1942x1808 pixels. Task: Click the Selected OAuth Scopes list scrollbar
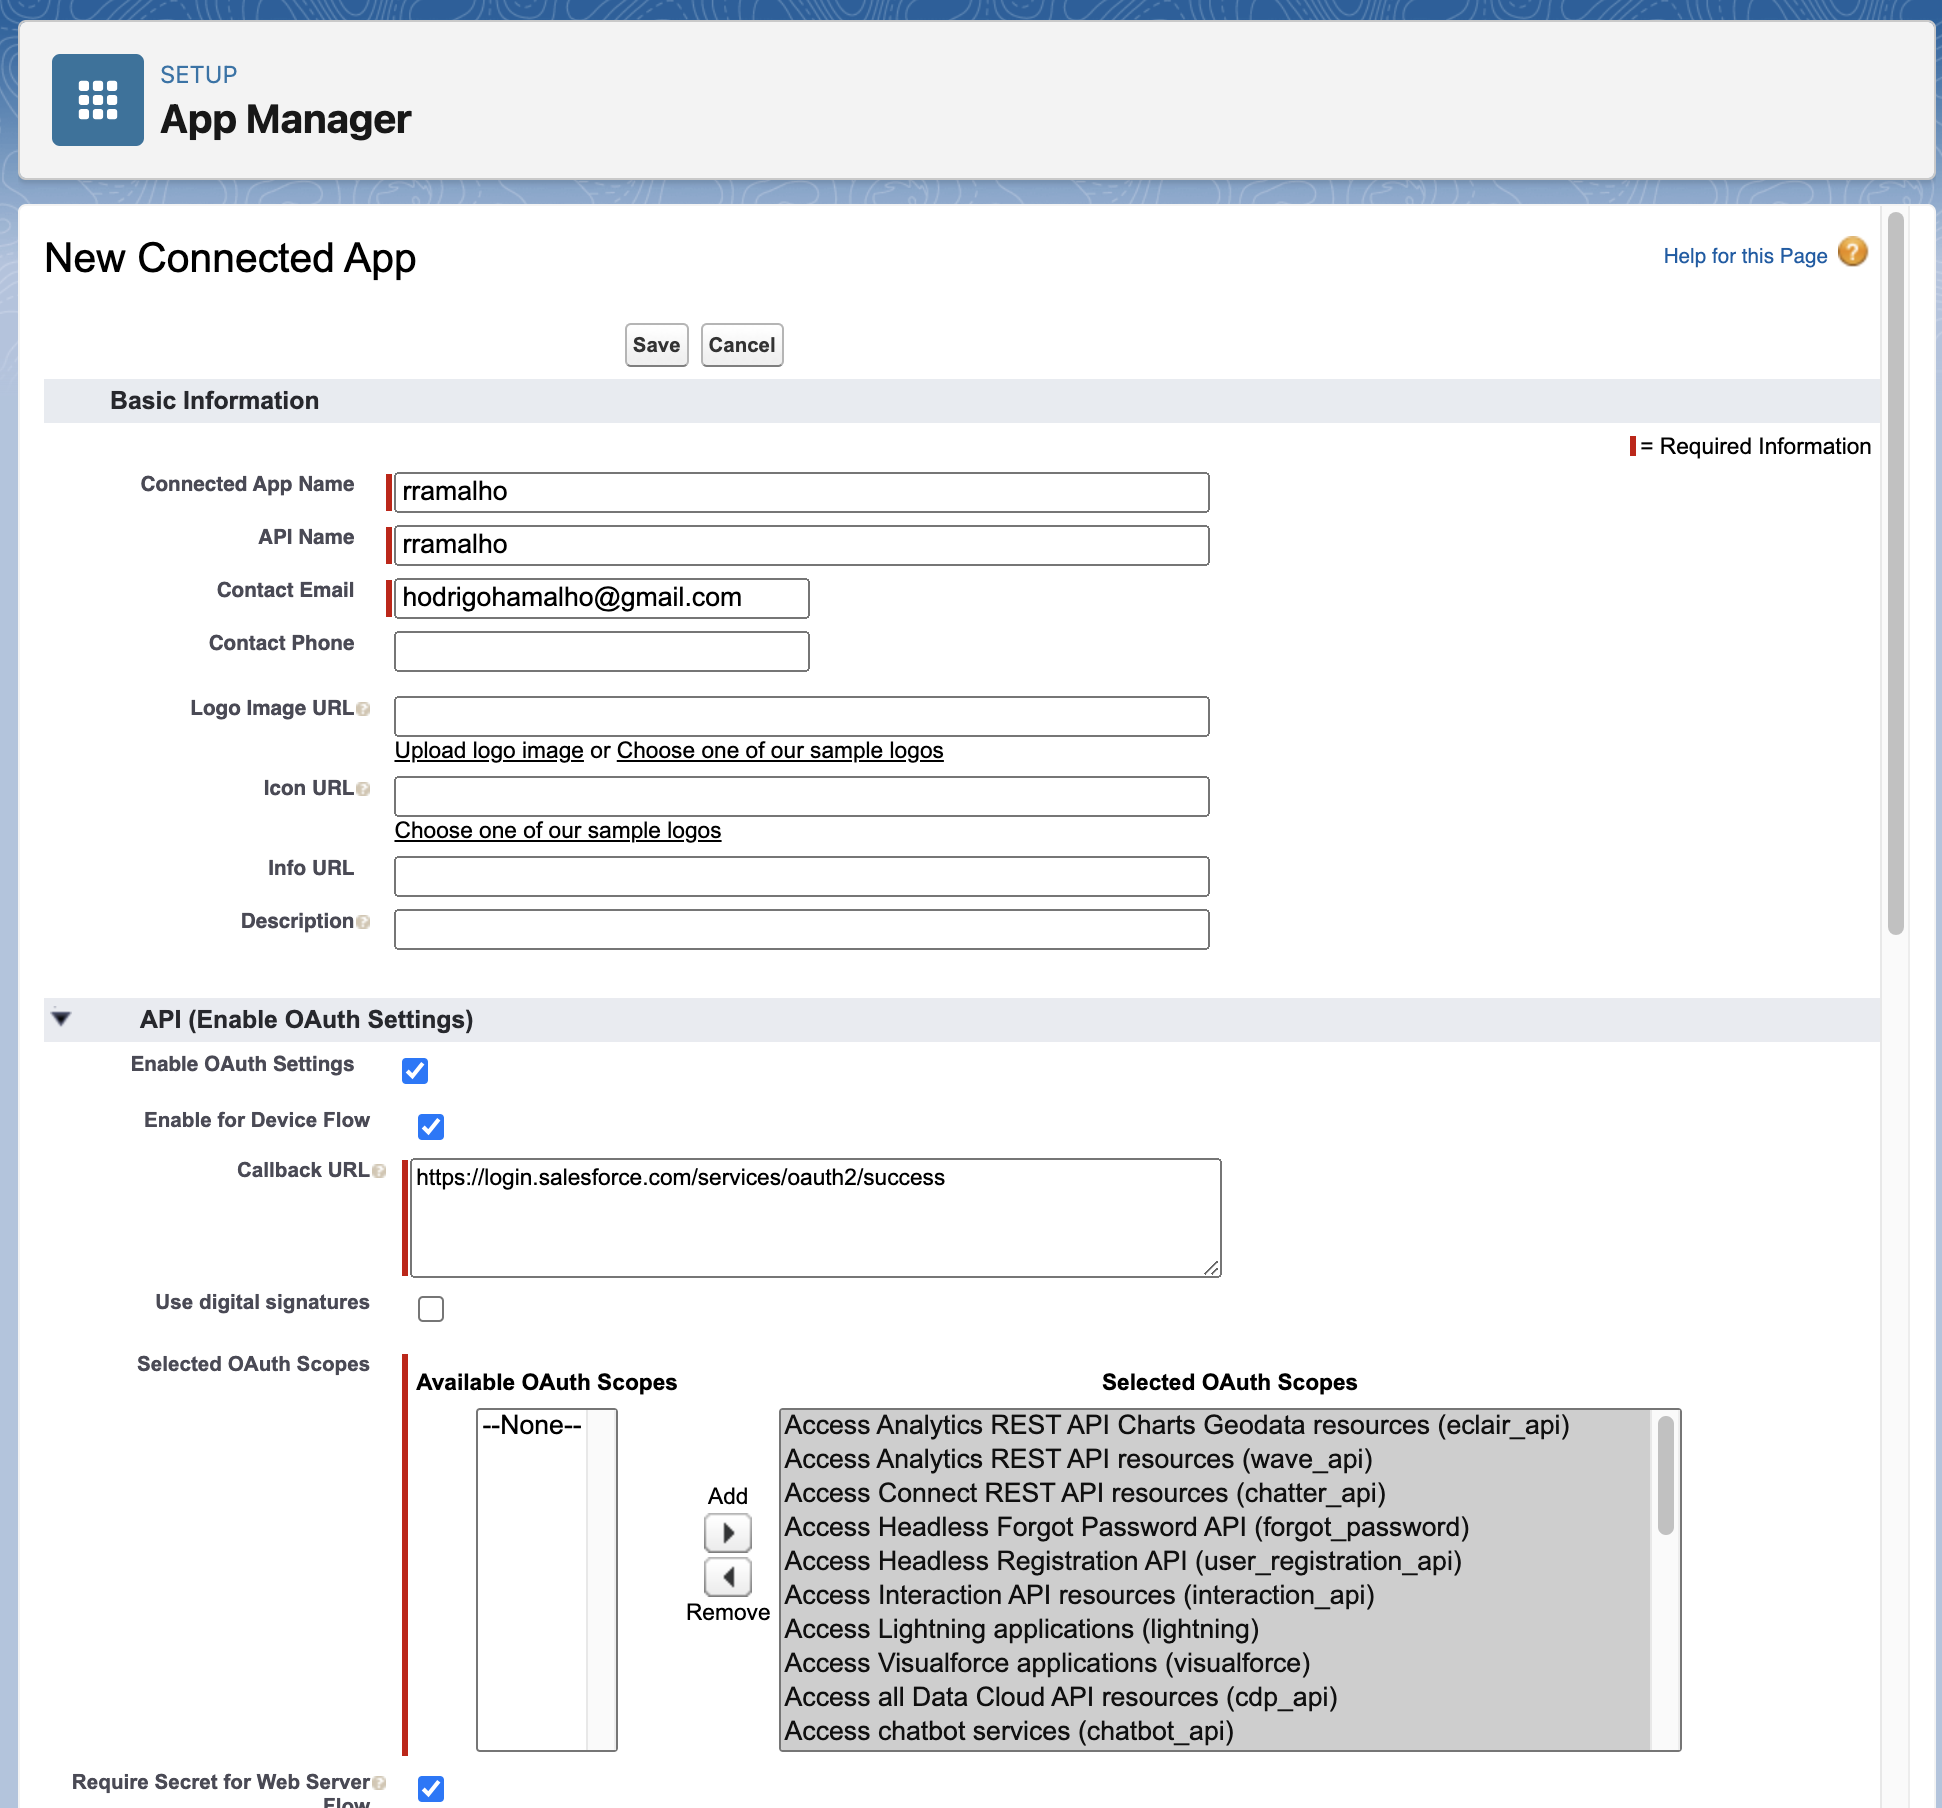point(1665,1477)
